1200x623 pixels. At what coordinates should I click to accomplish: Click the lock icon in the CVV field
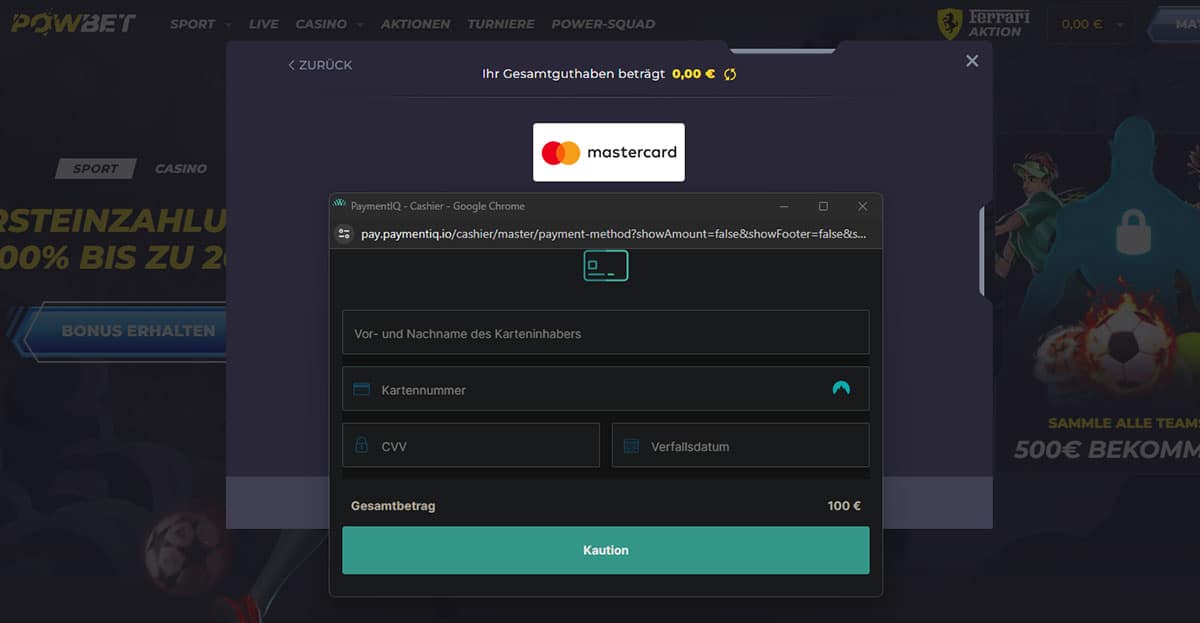[362, 445]
